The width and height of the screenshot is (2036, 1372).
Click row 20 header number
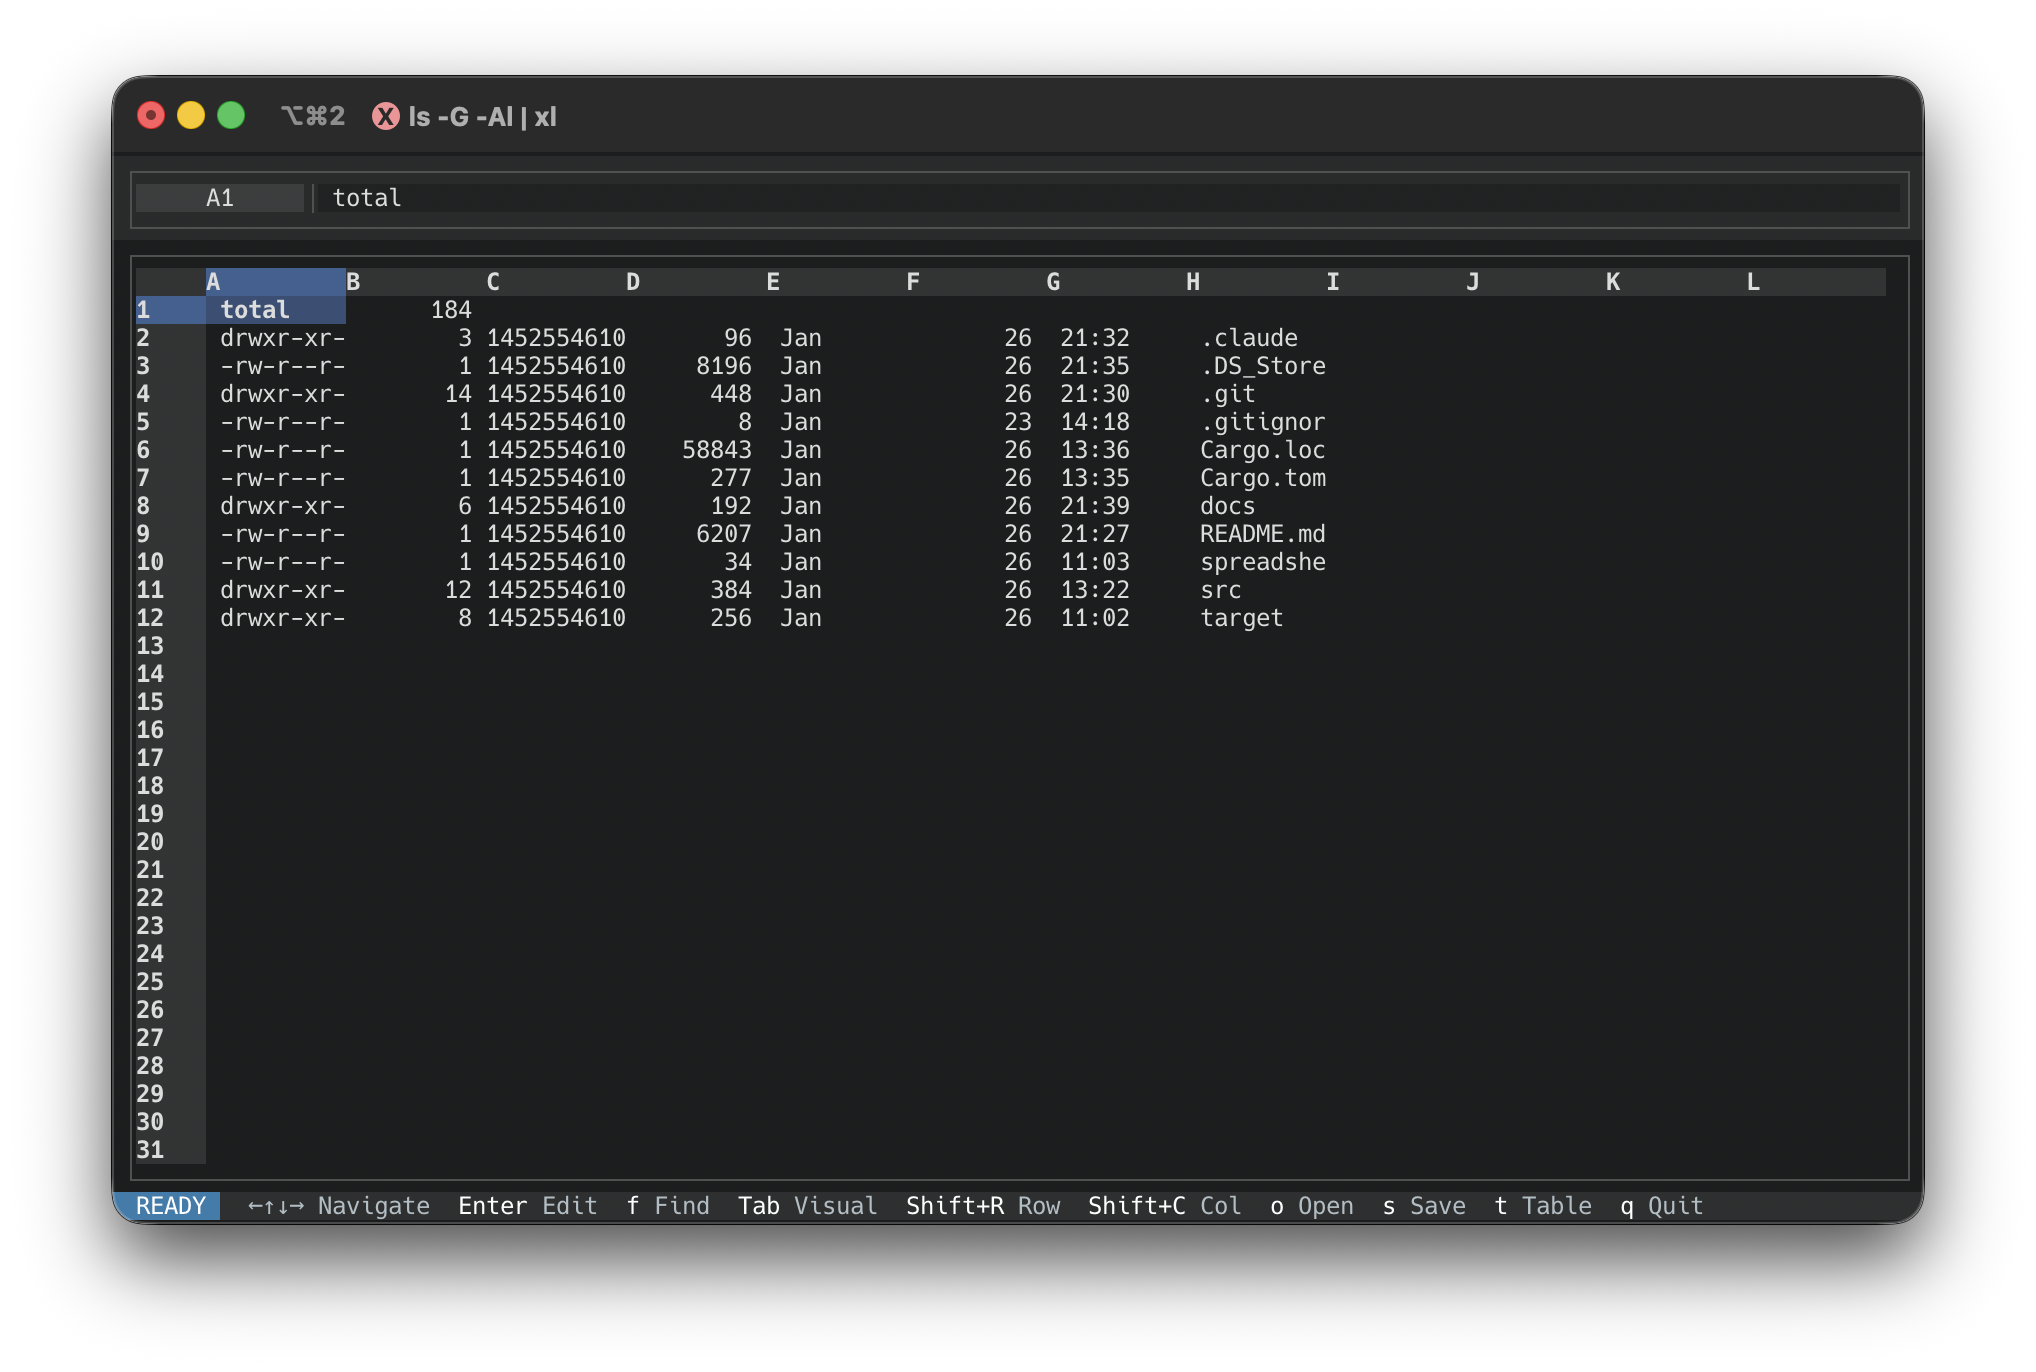click(x=170, y=842)
